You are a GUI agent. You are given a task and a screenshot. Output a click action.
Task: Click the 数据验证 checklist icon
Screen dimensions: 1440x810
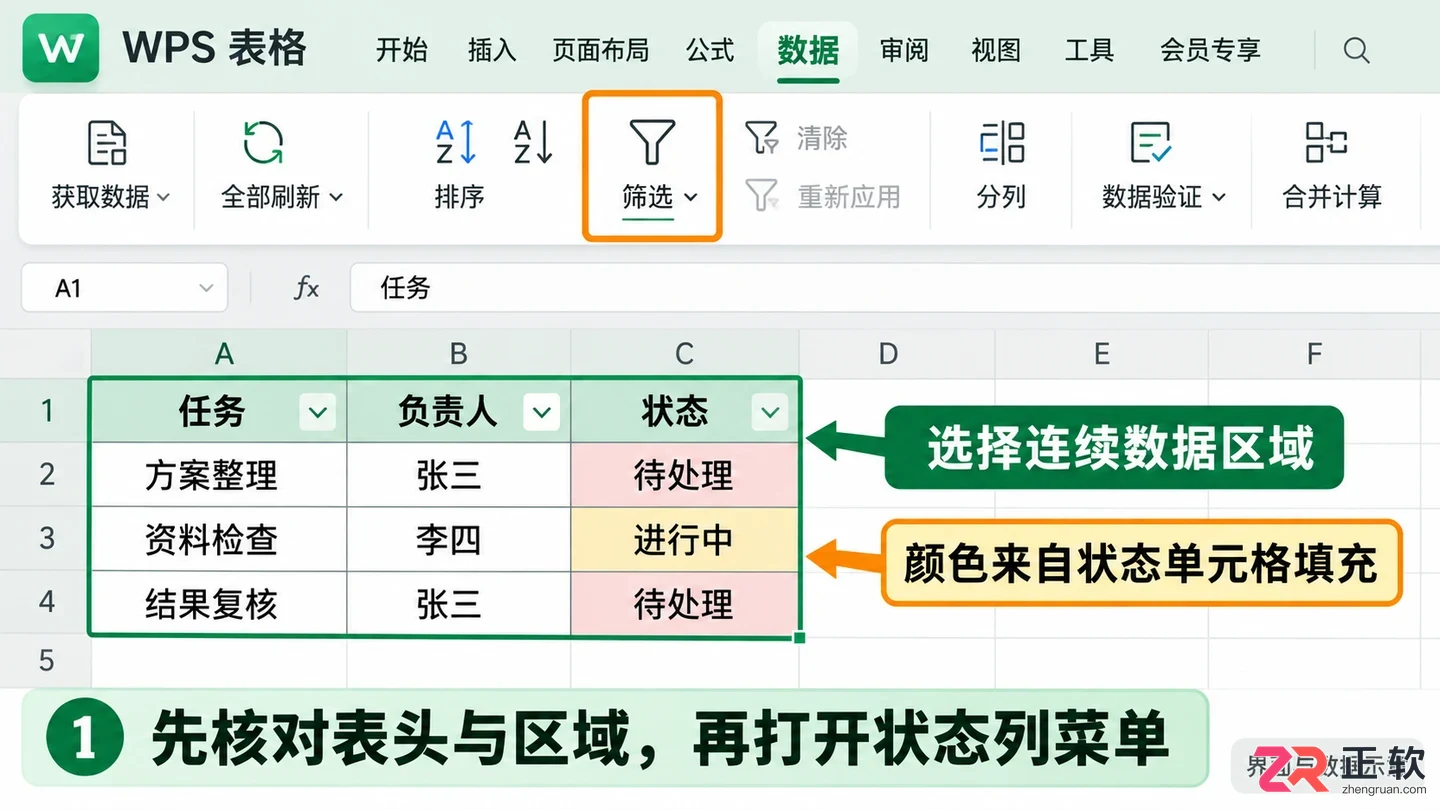click(x=1151, y=143)
